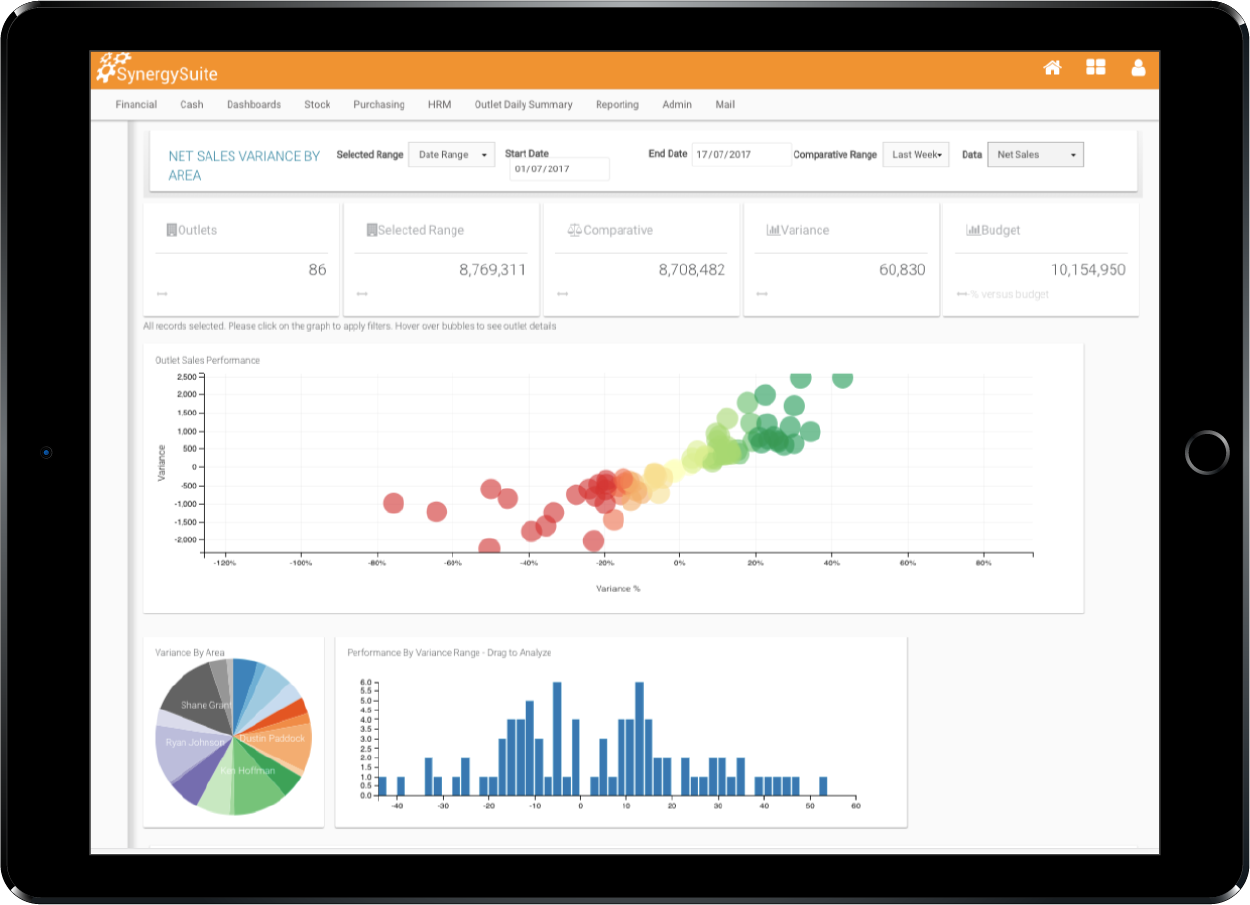Click the chart icon beside Budget
This screenshot has width=1250, height=905.
972,230
